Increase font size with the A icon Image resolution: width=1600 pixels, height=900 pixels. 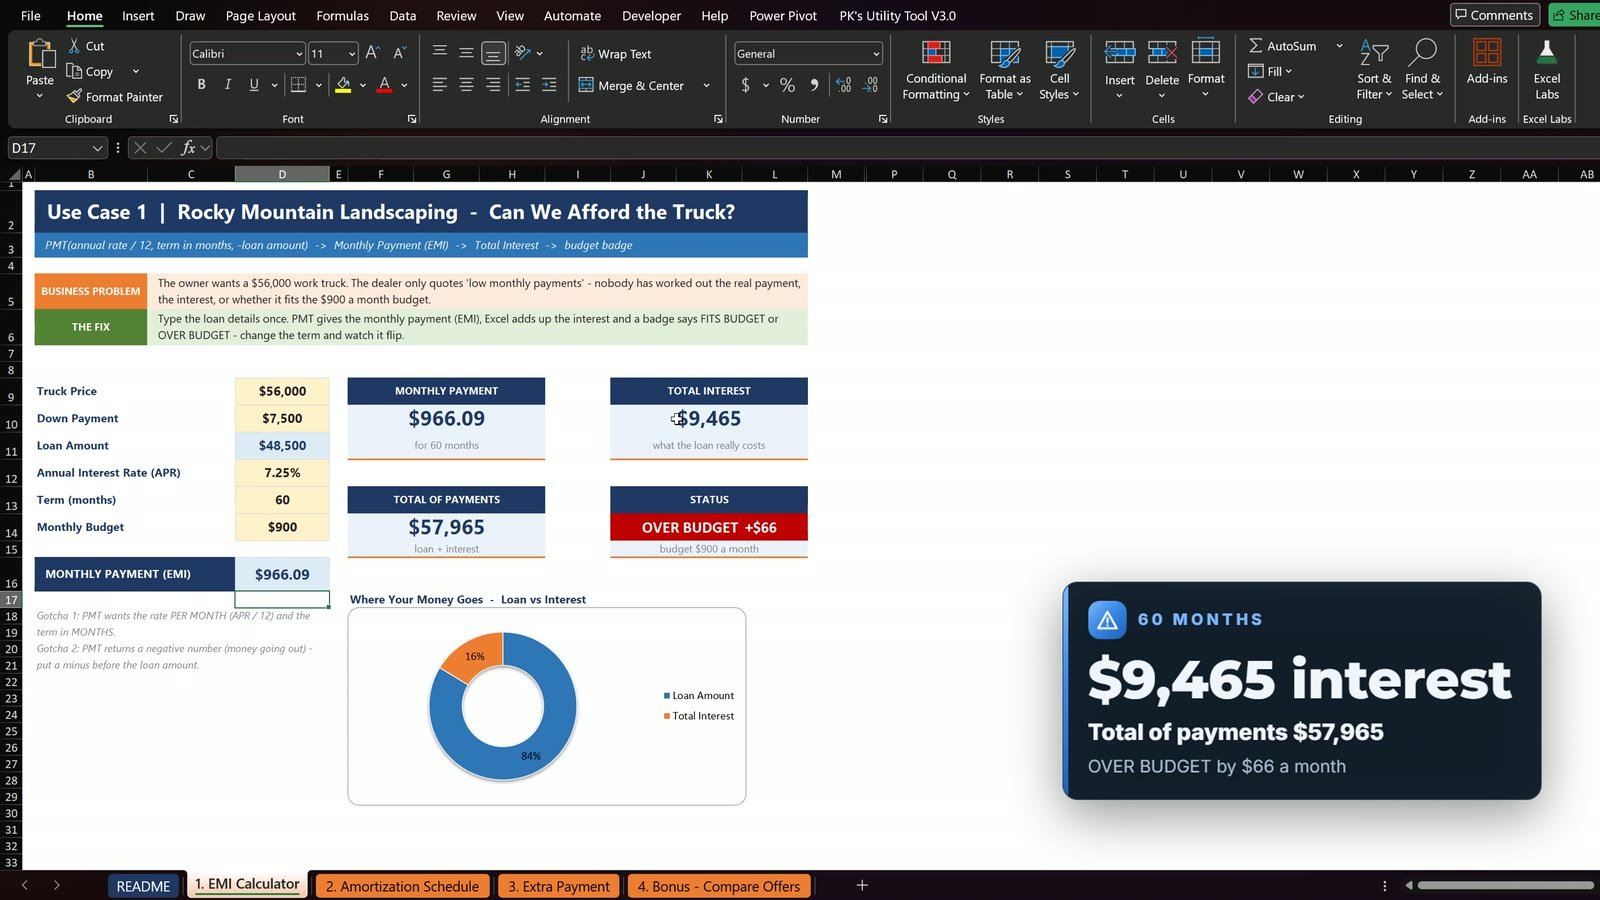[372, 53]
